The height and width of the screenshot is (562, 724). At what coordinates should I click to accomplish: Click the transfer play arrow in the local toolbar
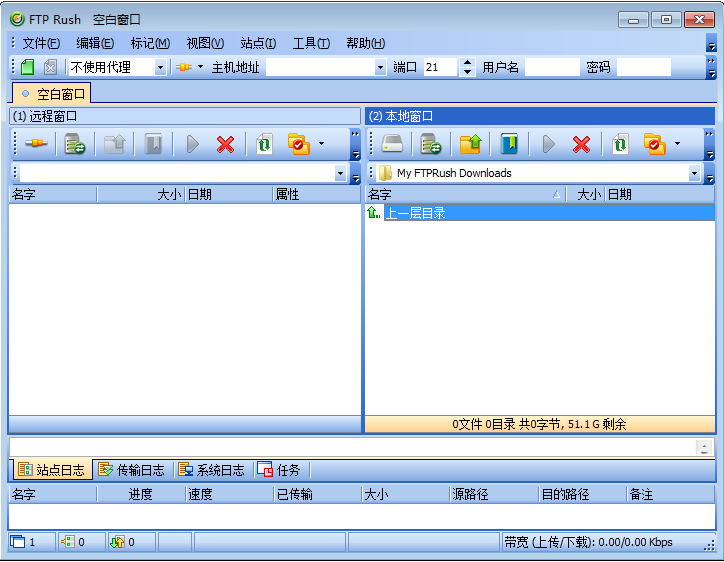(x=548, y=144)
